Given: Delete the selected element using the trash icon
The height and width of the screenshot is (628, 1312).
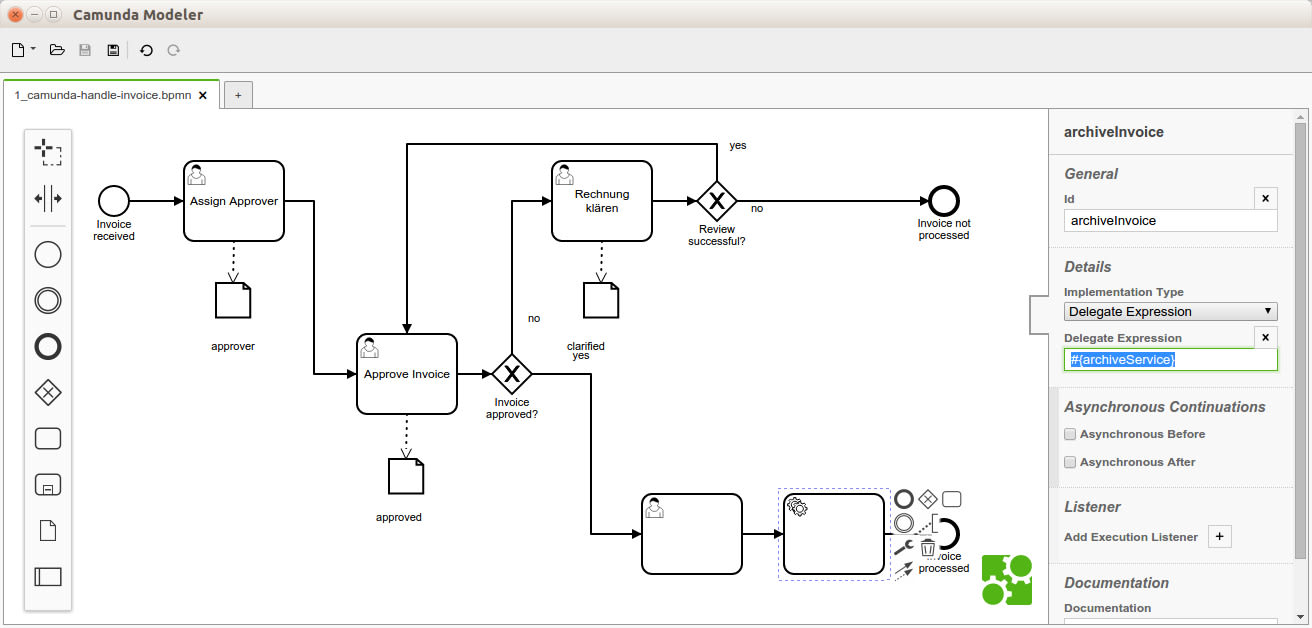Looking at the screenshot, I should click(928, 547).
